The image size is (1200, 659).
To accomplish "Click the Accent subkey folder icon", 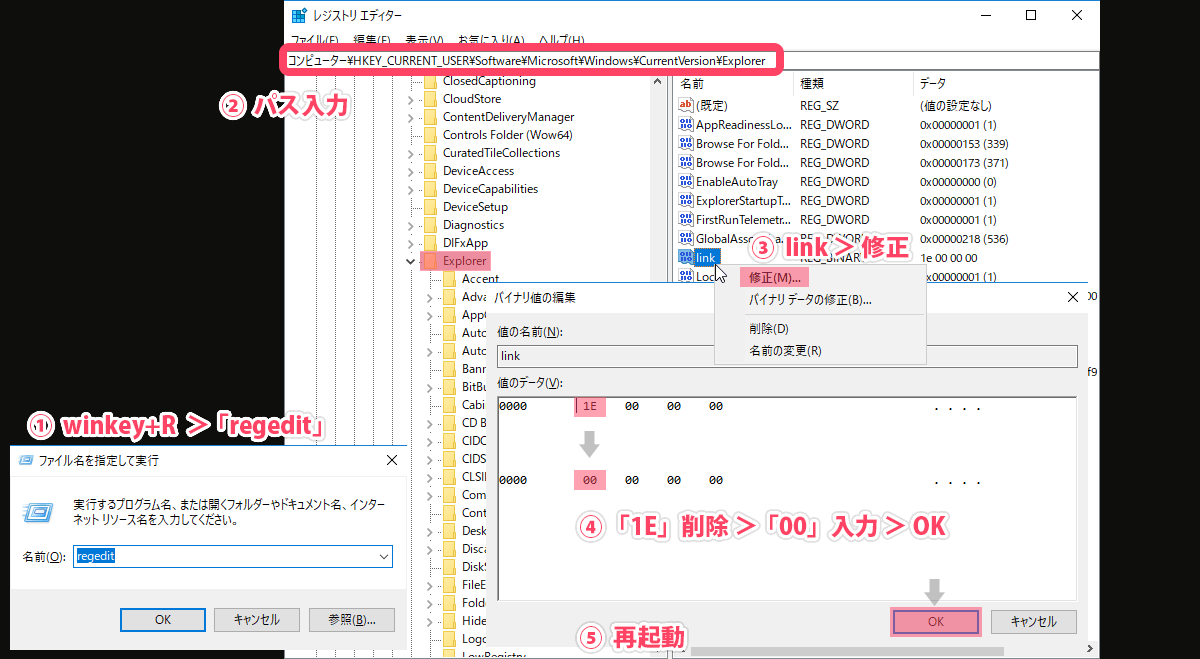I will pos(450,279).
